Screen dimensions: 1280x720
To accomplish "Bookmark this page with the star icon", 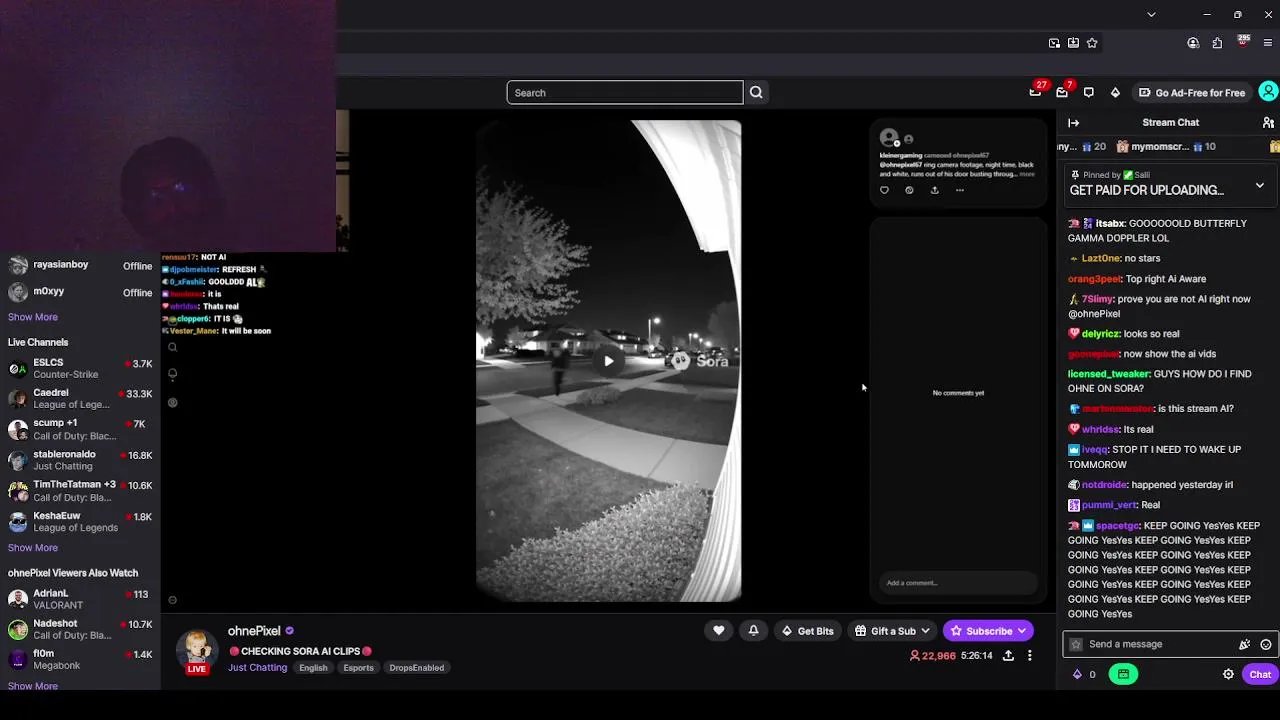I will coord(1092,43).
